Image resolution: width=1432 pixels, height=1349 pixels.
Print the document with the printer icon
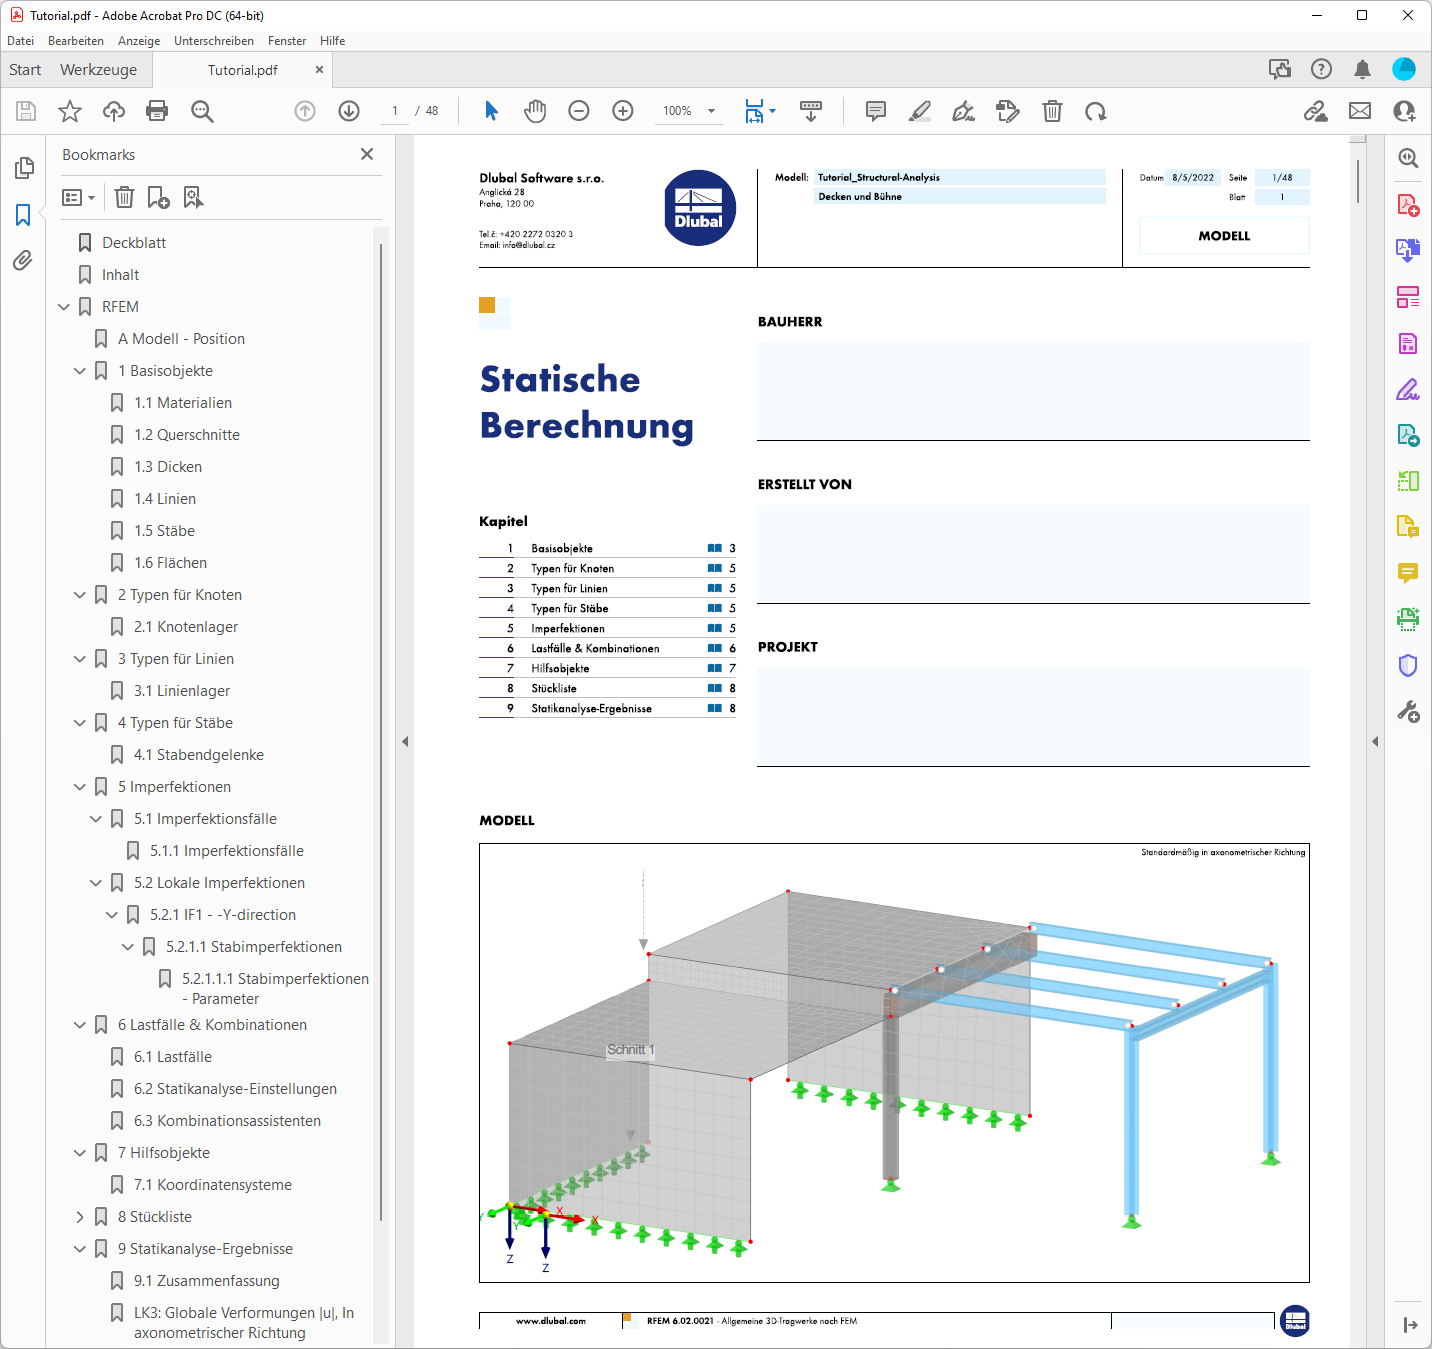pyautogui.click(x=157, y=111)
